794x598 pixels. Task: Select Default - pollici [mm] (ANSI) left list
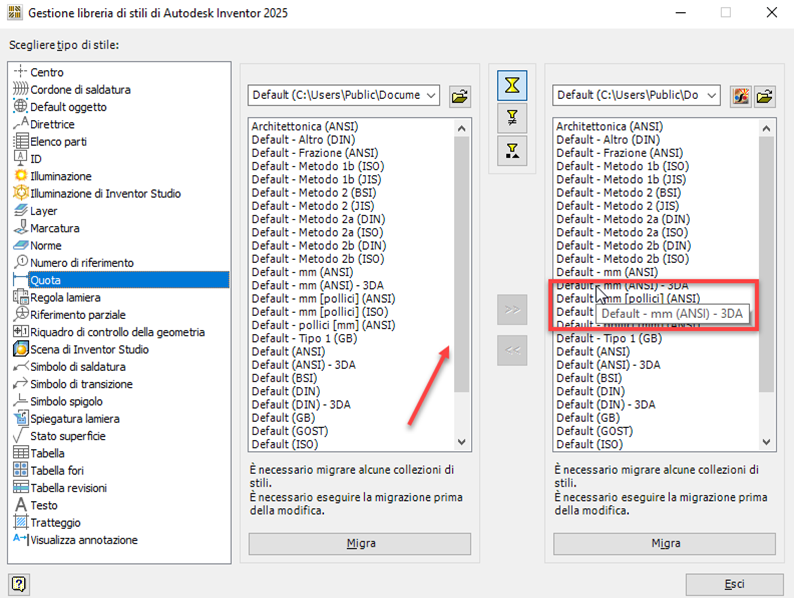(324, 325)
